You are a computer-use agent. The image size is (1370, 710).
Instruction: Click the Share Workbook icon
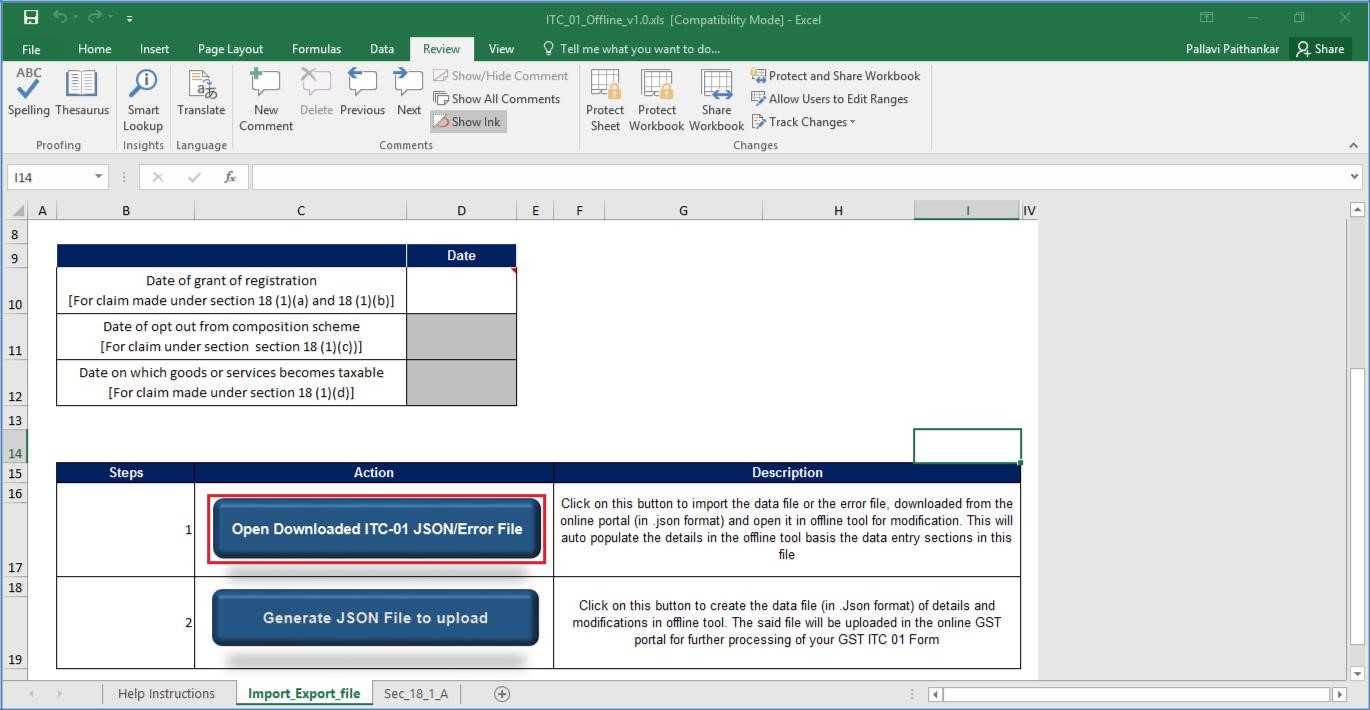(x=716, y=98)
